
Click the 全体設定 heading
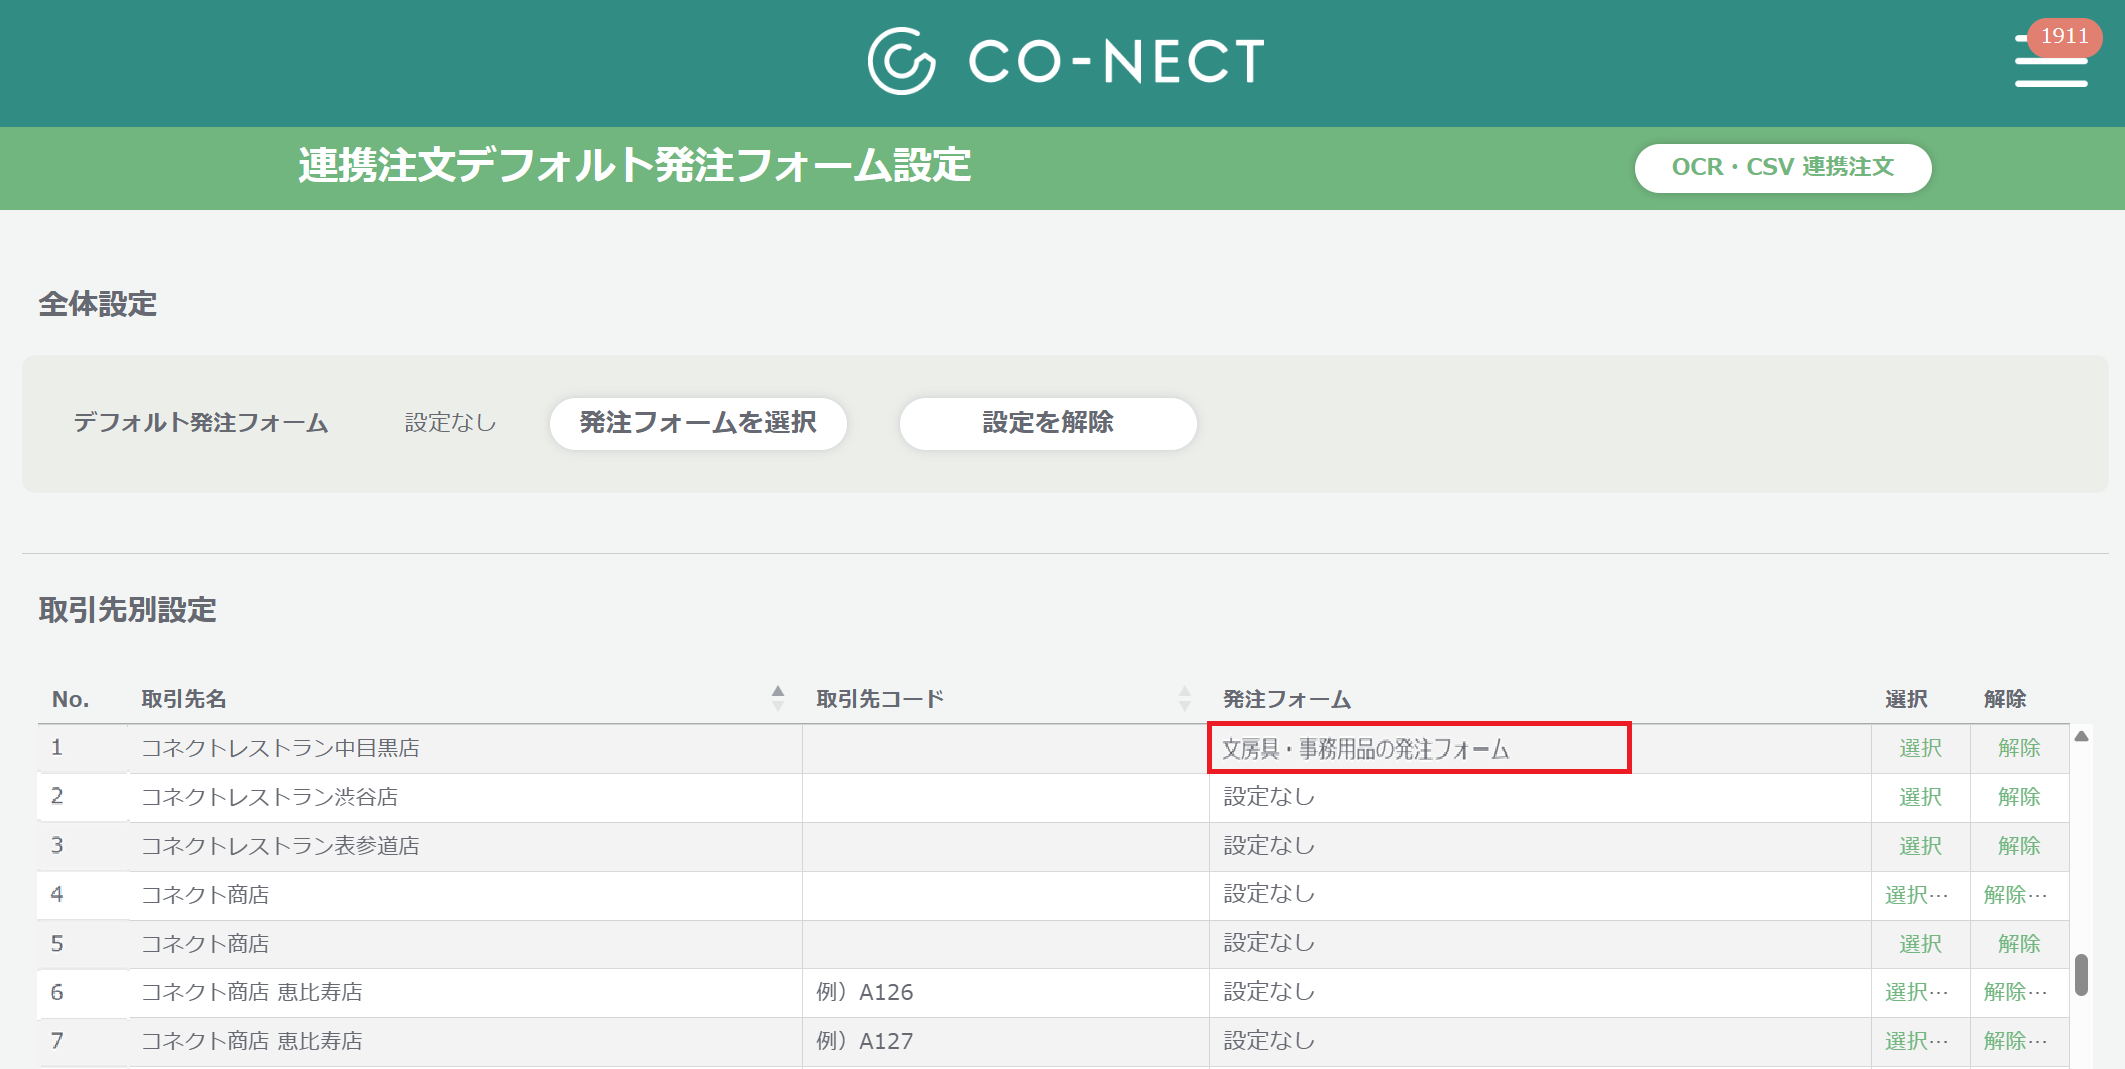[98, 304]
